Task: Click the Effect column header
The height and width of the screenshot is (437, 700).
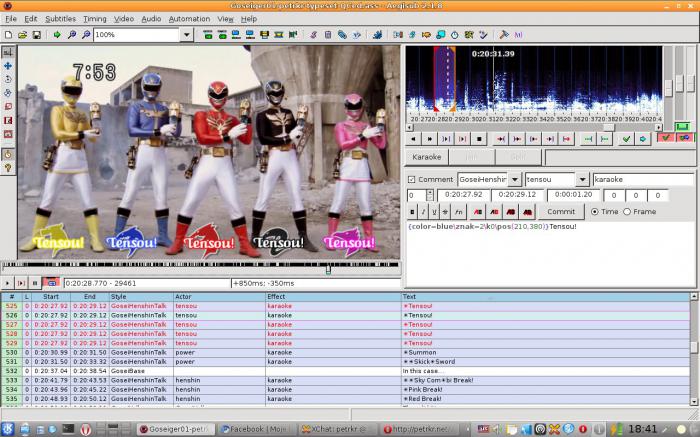Action: point(333,296)
